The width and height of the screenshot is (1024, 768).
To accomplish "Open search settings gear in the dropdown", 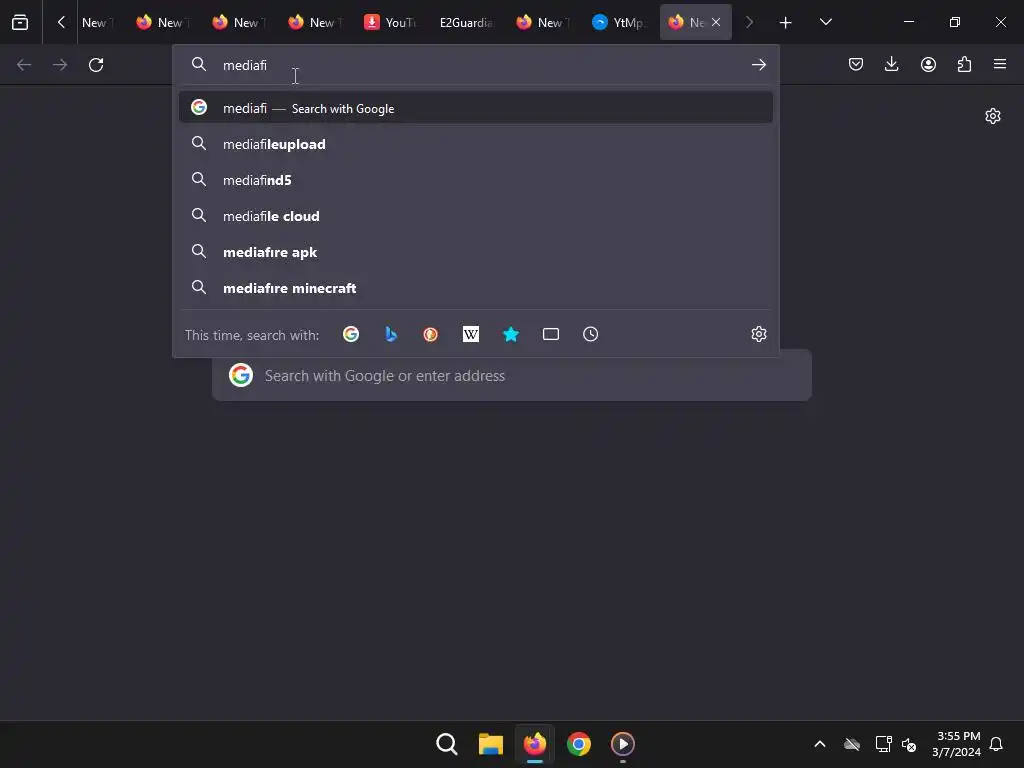I will point(758,334).
